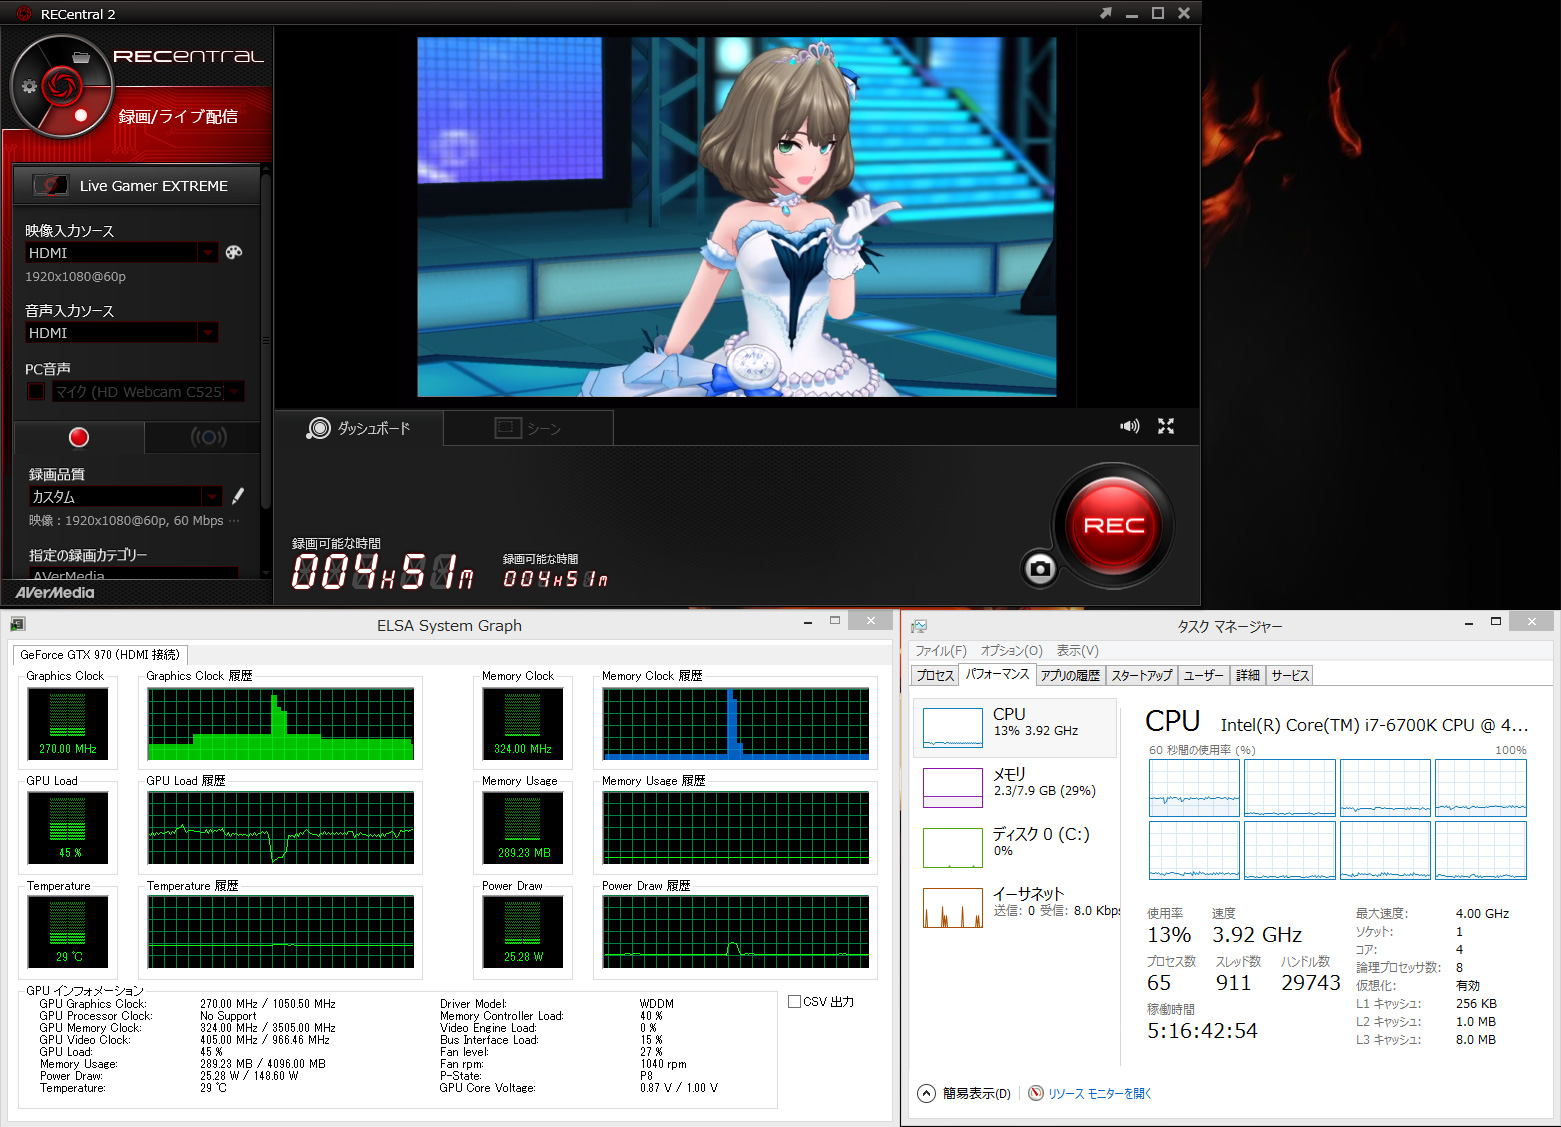
Task: Select CPU in the Task Manager performance list
Action: coord(1015,727)
